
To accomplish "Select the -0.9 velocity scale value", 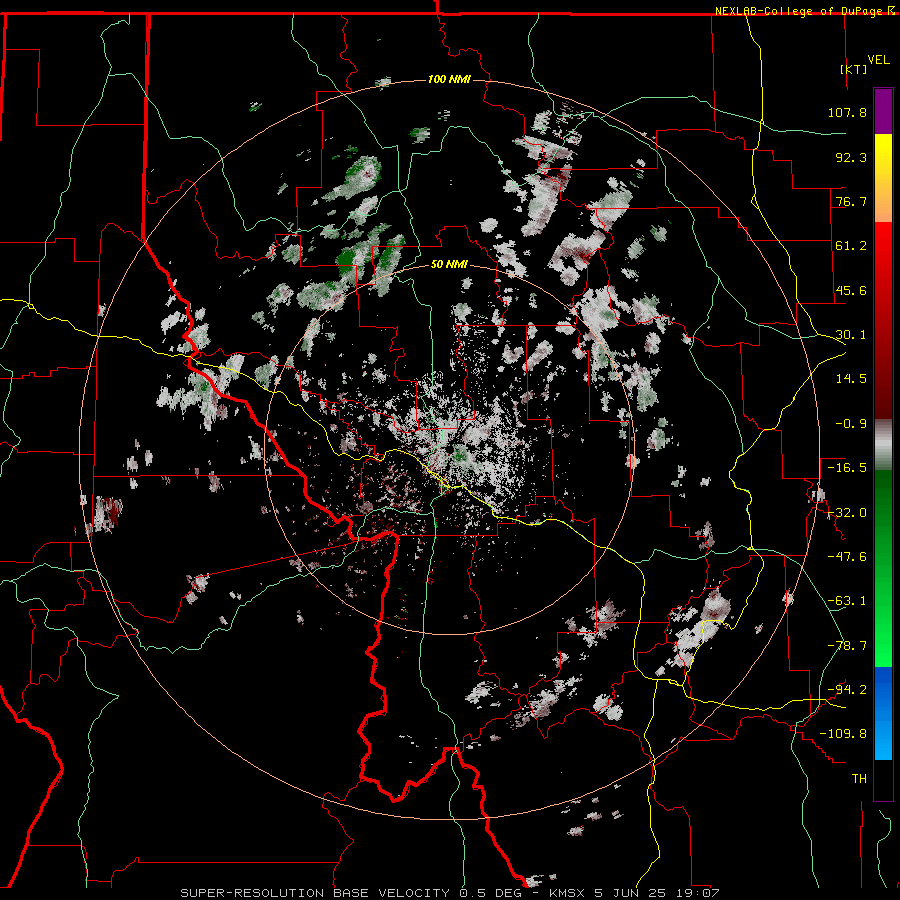I will click(x=851, y=424).
